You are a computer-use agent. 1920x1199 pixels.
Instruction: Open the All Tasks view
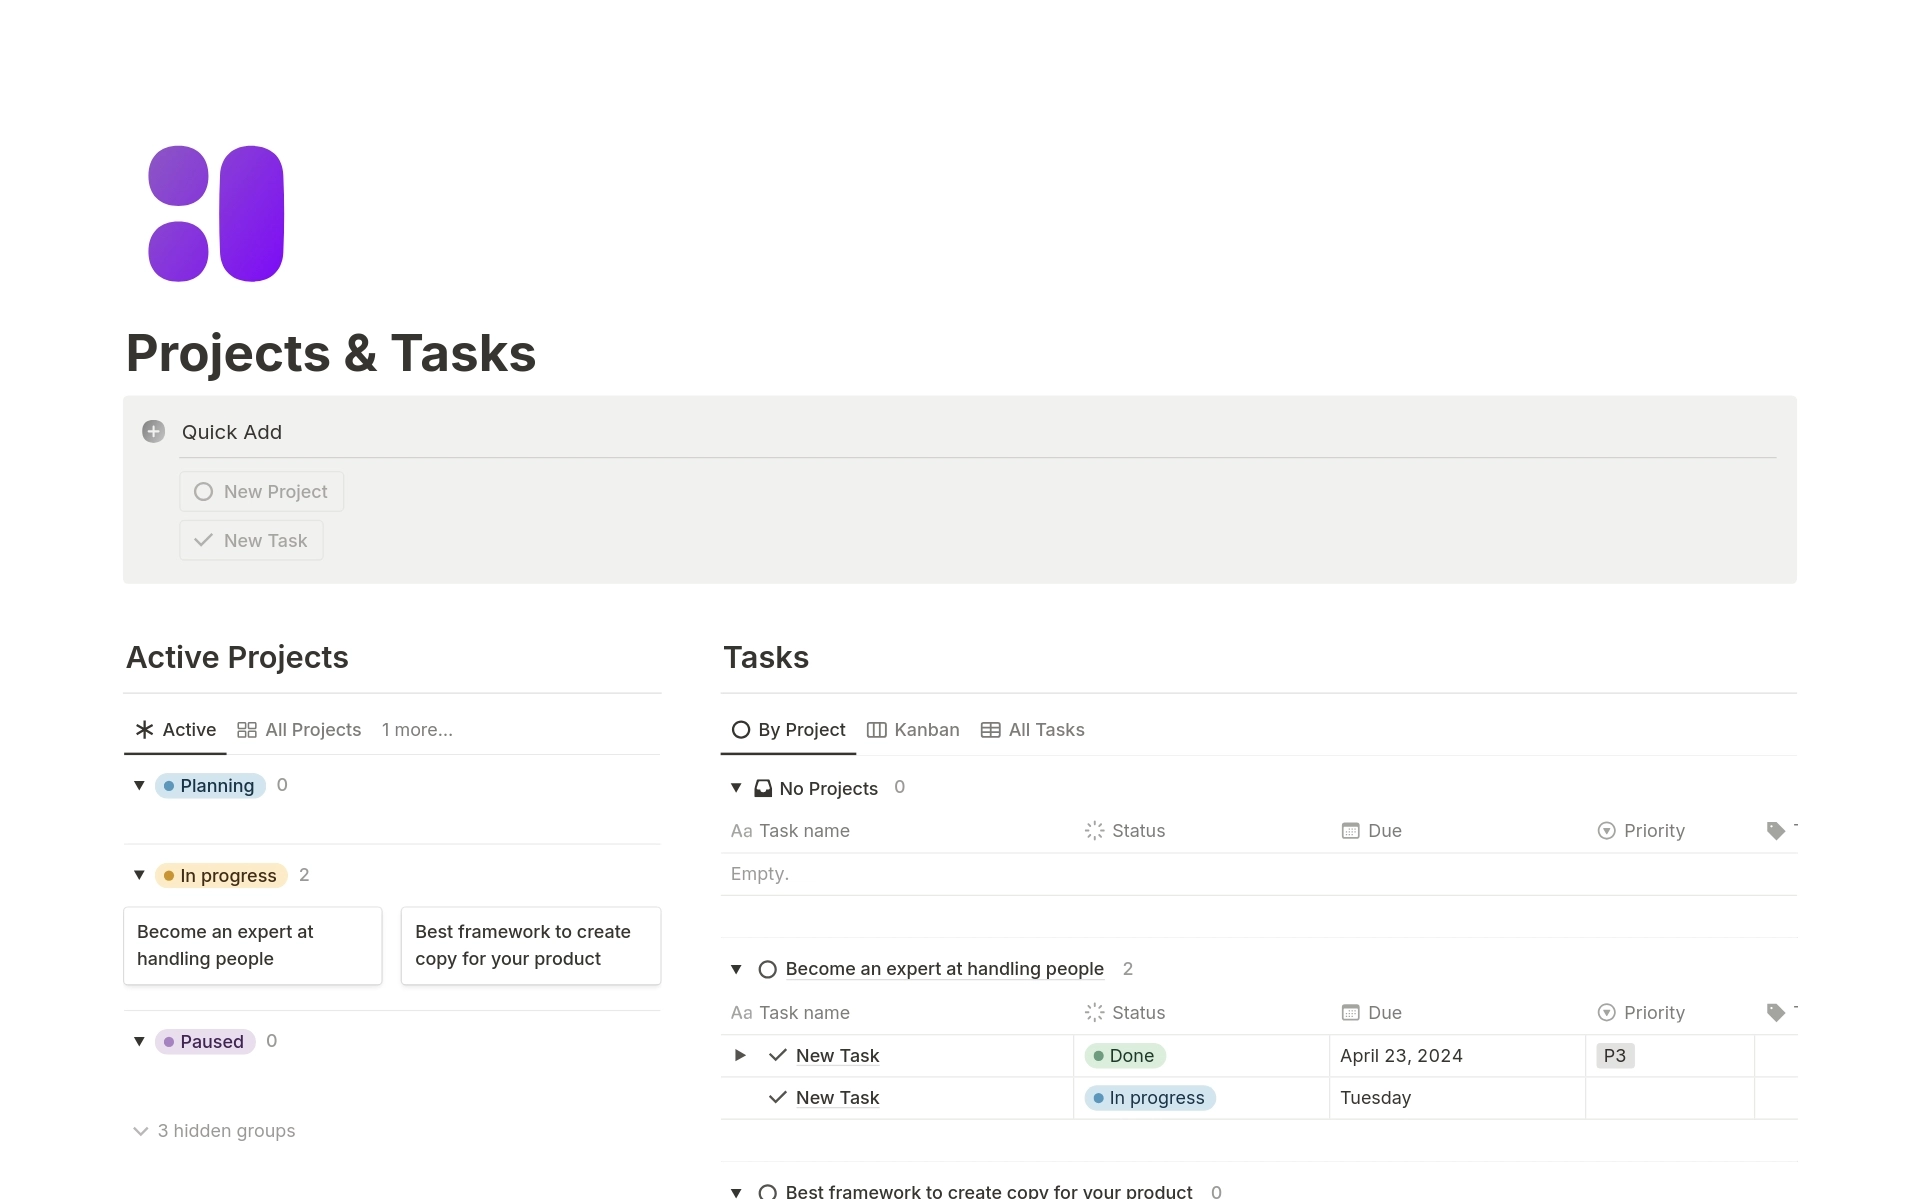pyautogui.click(x=1033, y=730)
